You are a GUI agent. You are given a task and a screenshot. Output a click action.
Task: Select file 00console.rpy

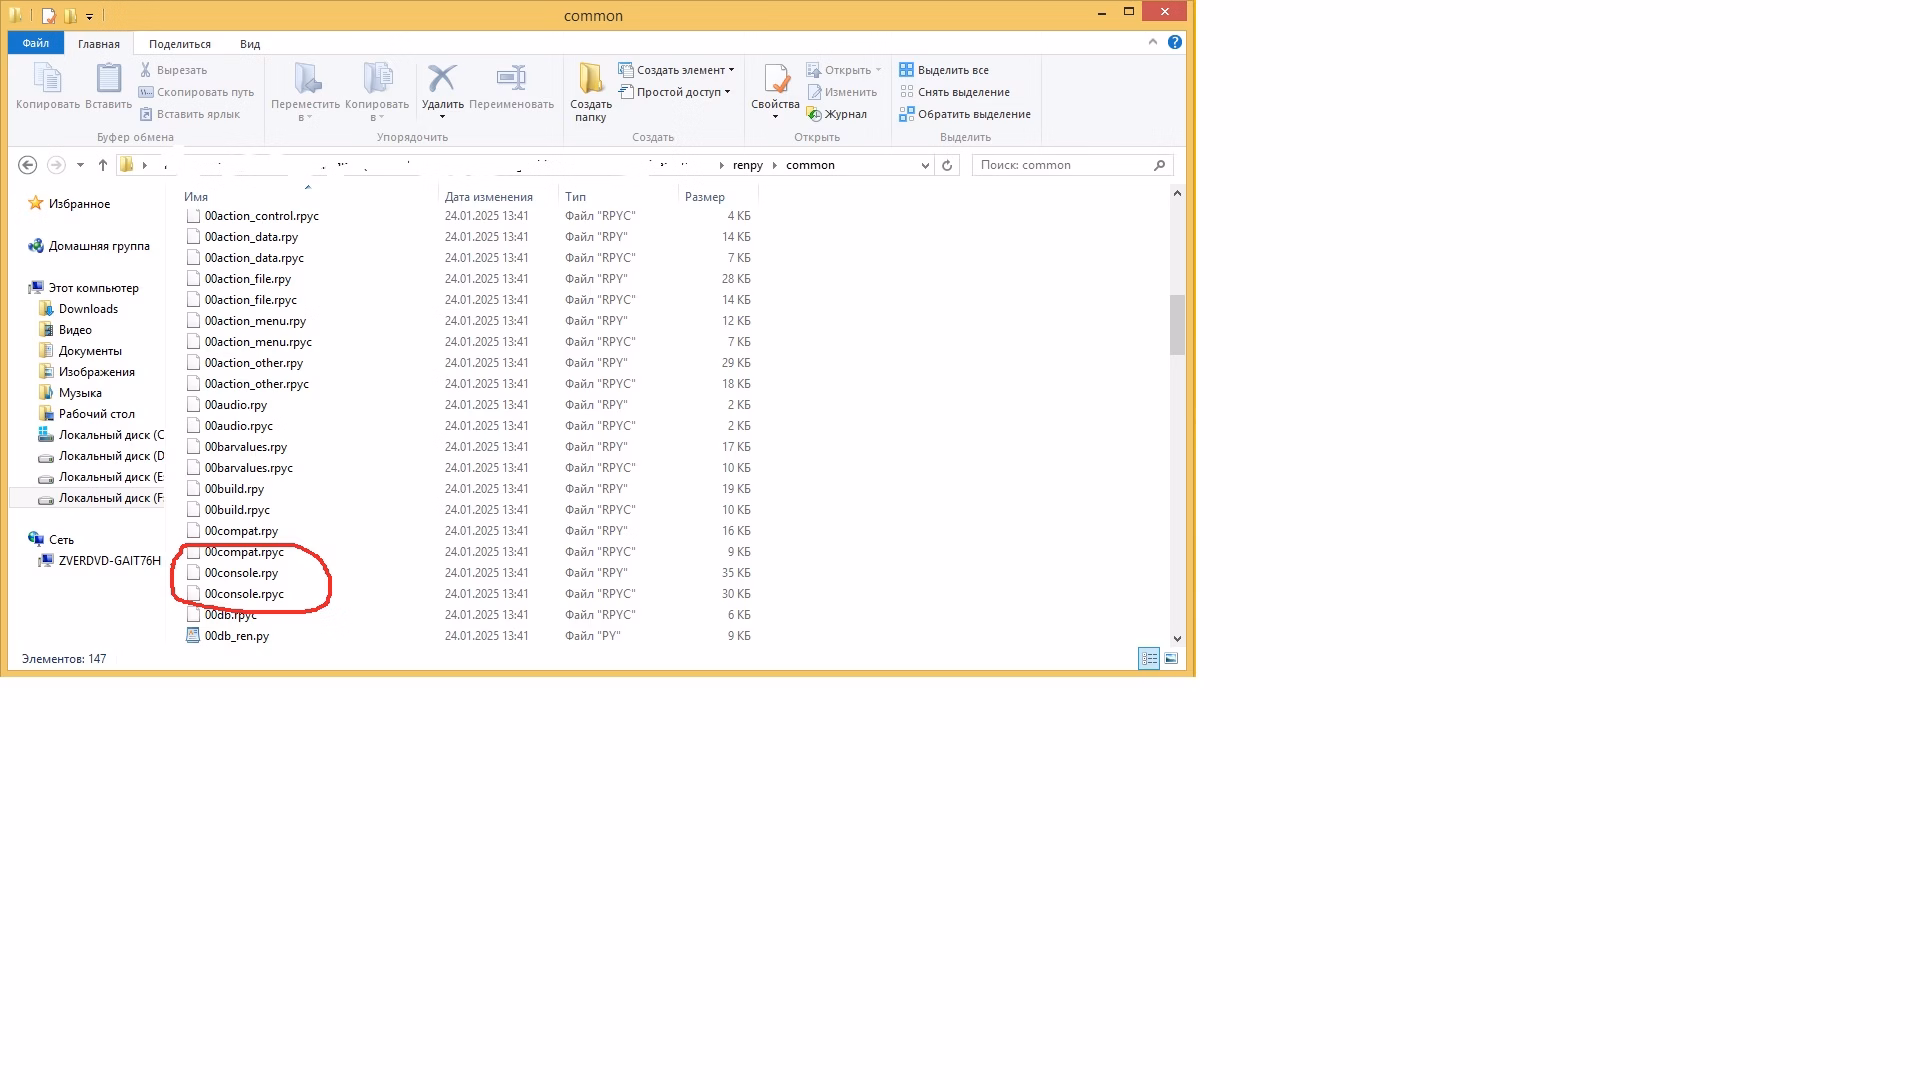pyautogui.click(x=241, y=573)
